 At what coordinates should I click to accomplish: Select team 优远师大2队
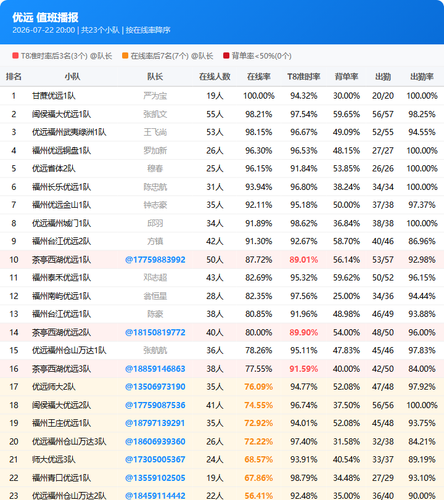[54, 387]
